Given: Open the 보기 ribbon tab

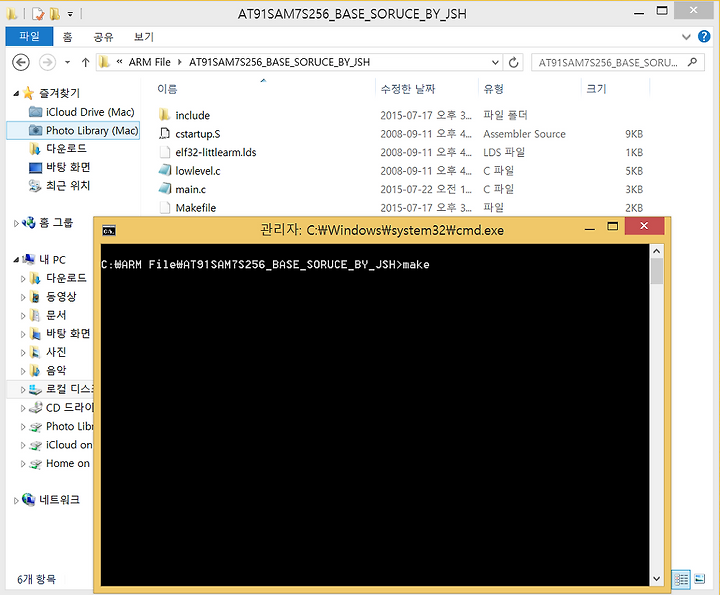Looking at the screenshot, I should [144, 37].
